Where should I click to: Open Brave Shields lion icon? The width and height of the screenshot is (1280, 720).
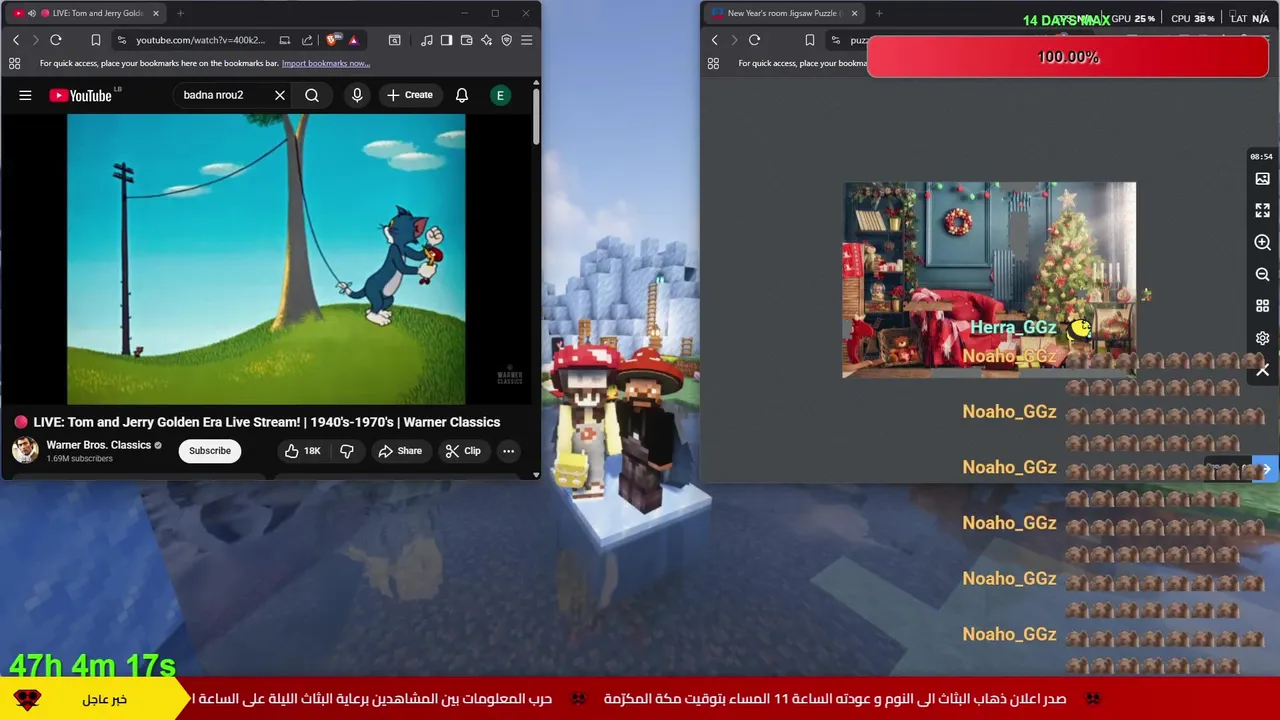pos(333,40)
